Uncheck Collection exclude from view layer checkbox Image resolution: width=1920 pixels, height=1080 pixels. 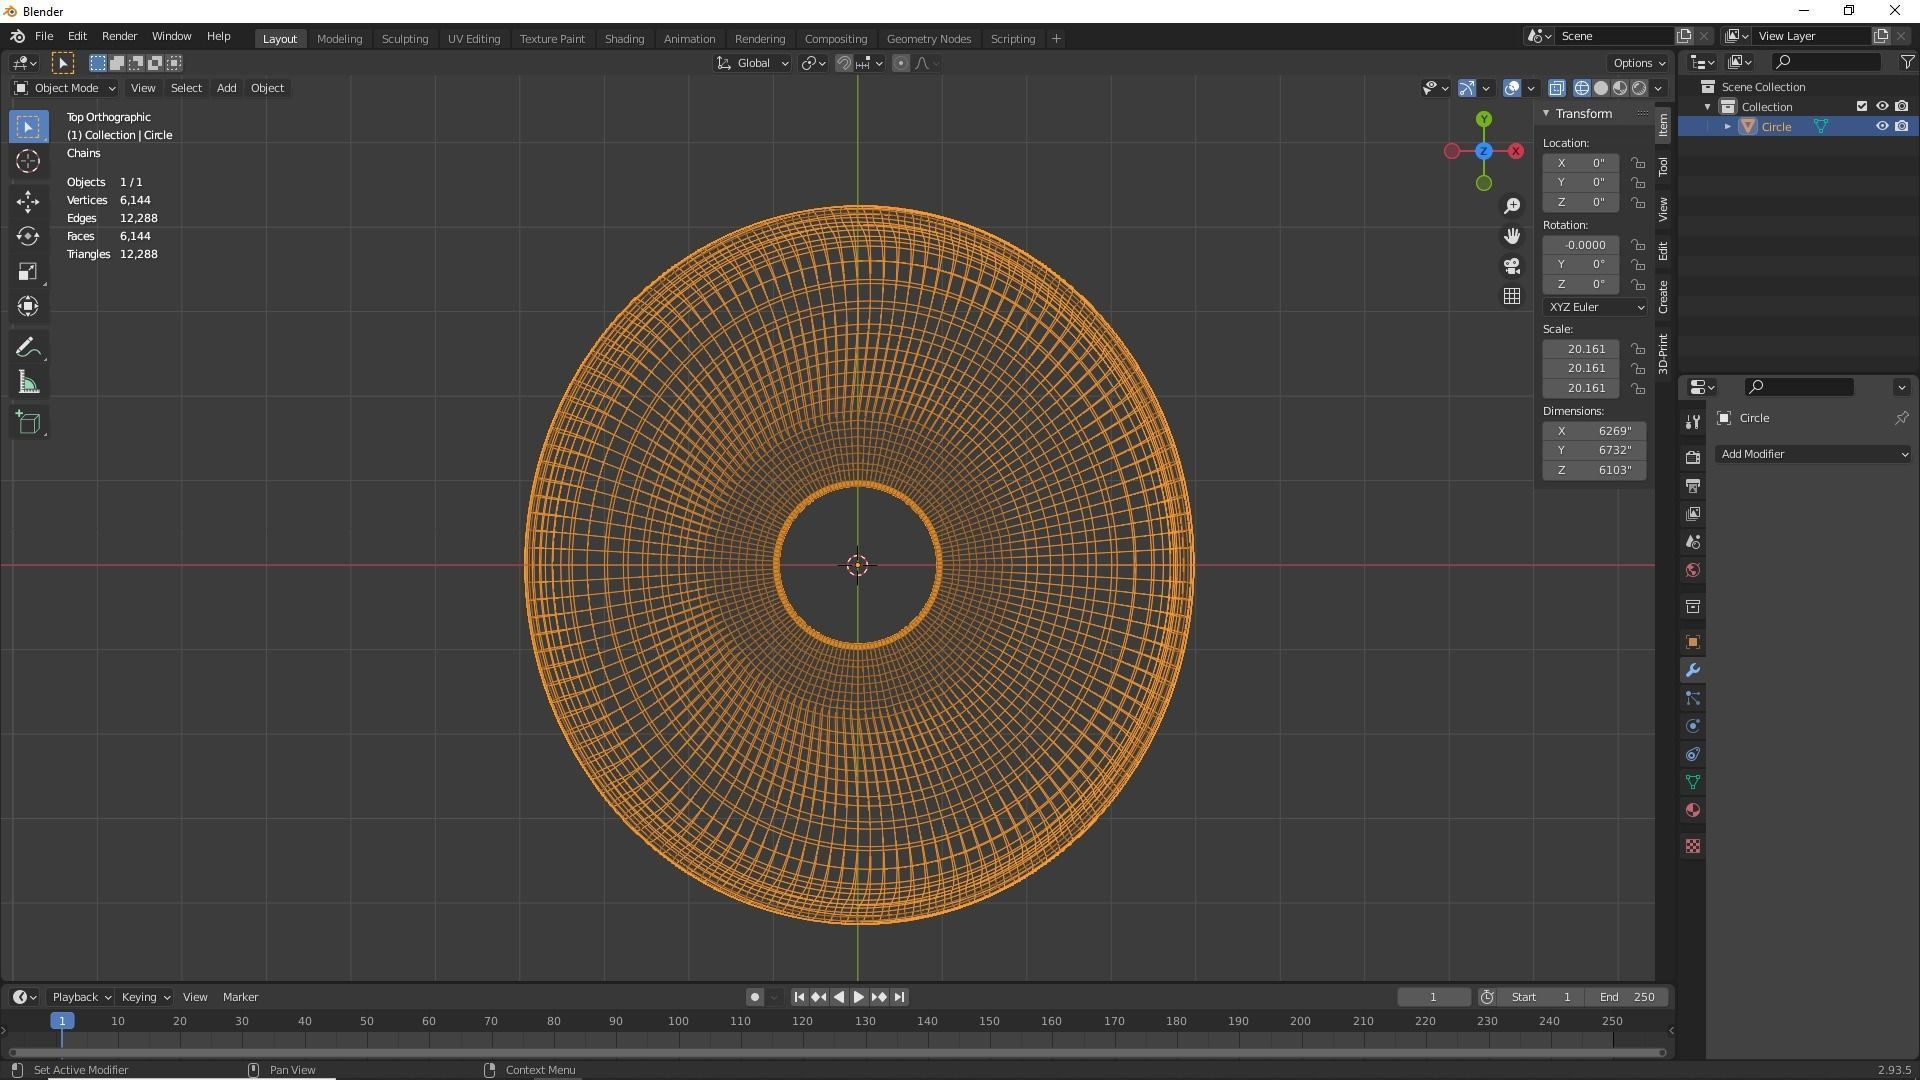1862,107
